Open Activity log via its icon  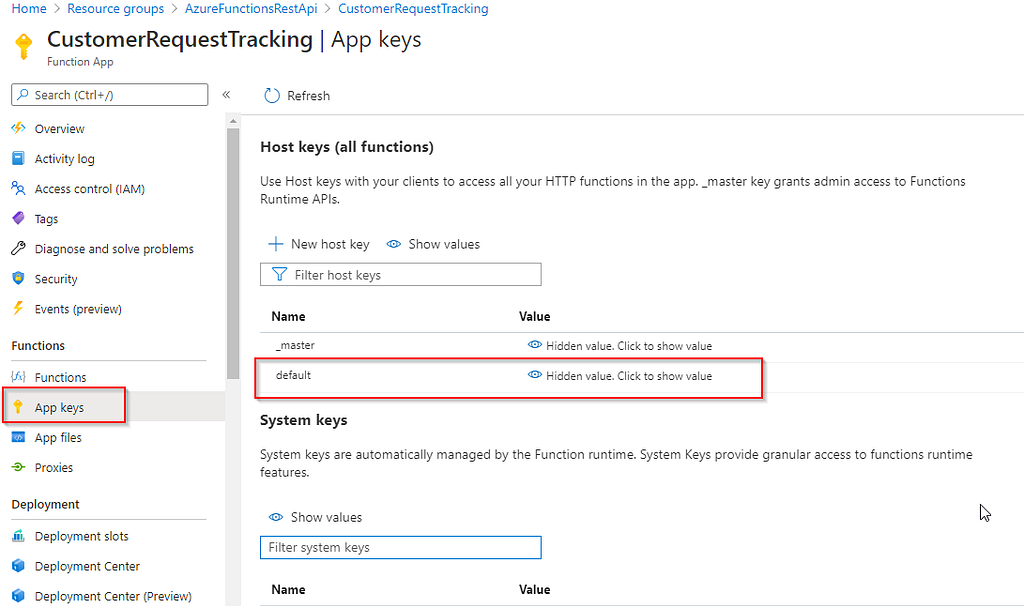coord(18,158)
